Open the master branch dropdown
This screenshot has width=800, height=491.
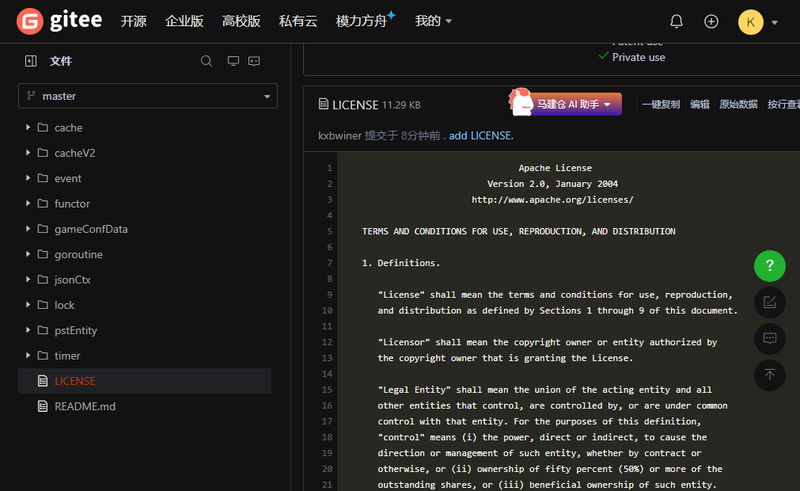click(147, 96)
